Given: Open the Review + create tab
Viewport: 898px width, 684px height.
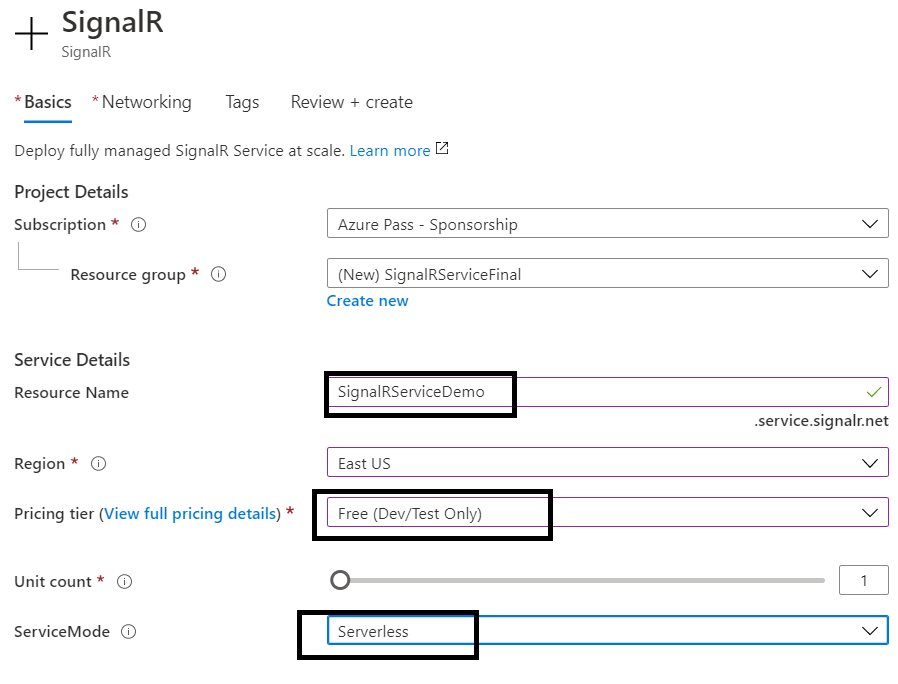Looking at the screenshot, I should point(352,103).
